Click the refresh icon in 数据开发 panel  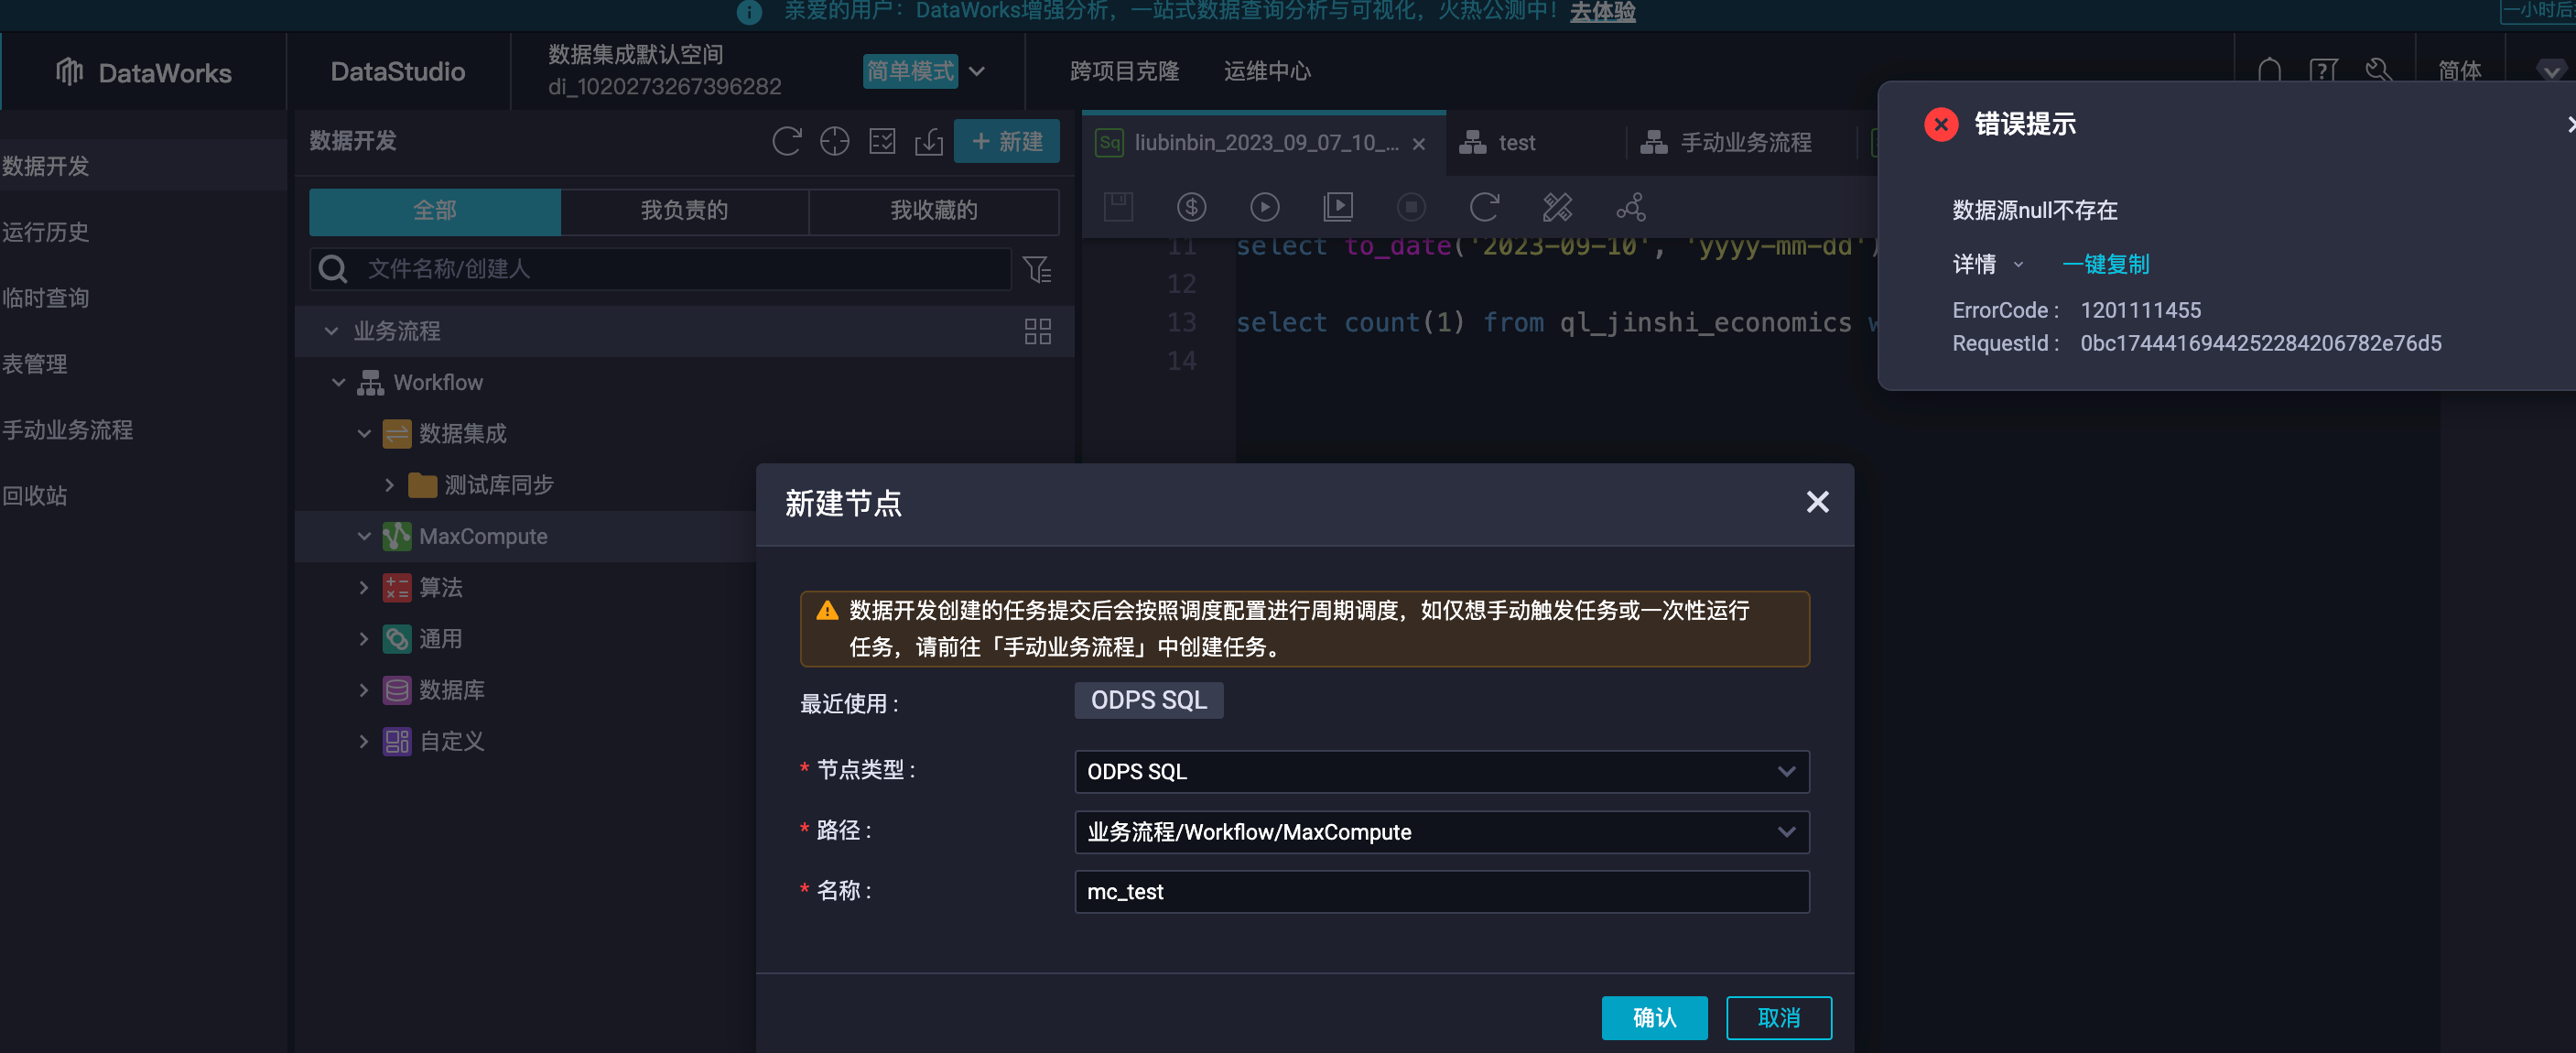[786, 141]
